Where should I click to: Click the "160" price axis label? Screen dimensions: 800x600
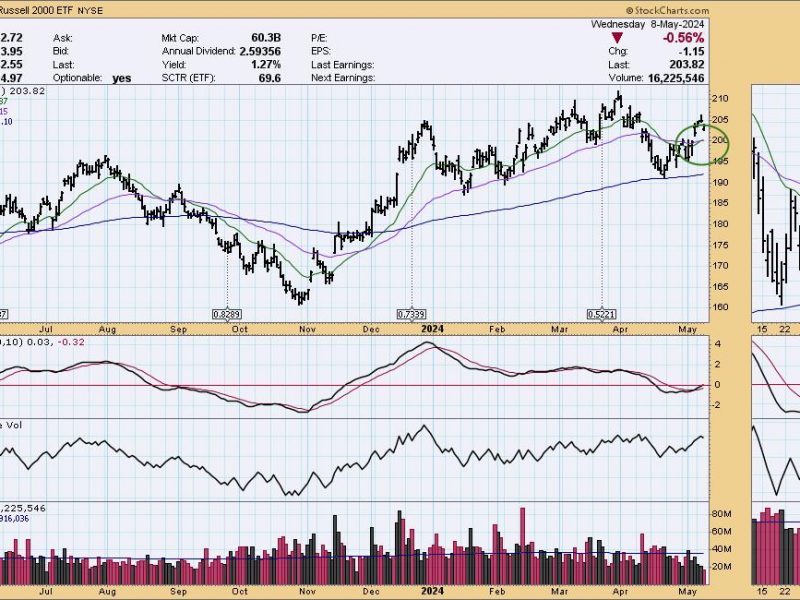tap(721, 307)
